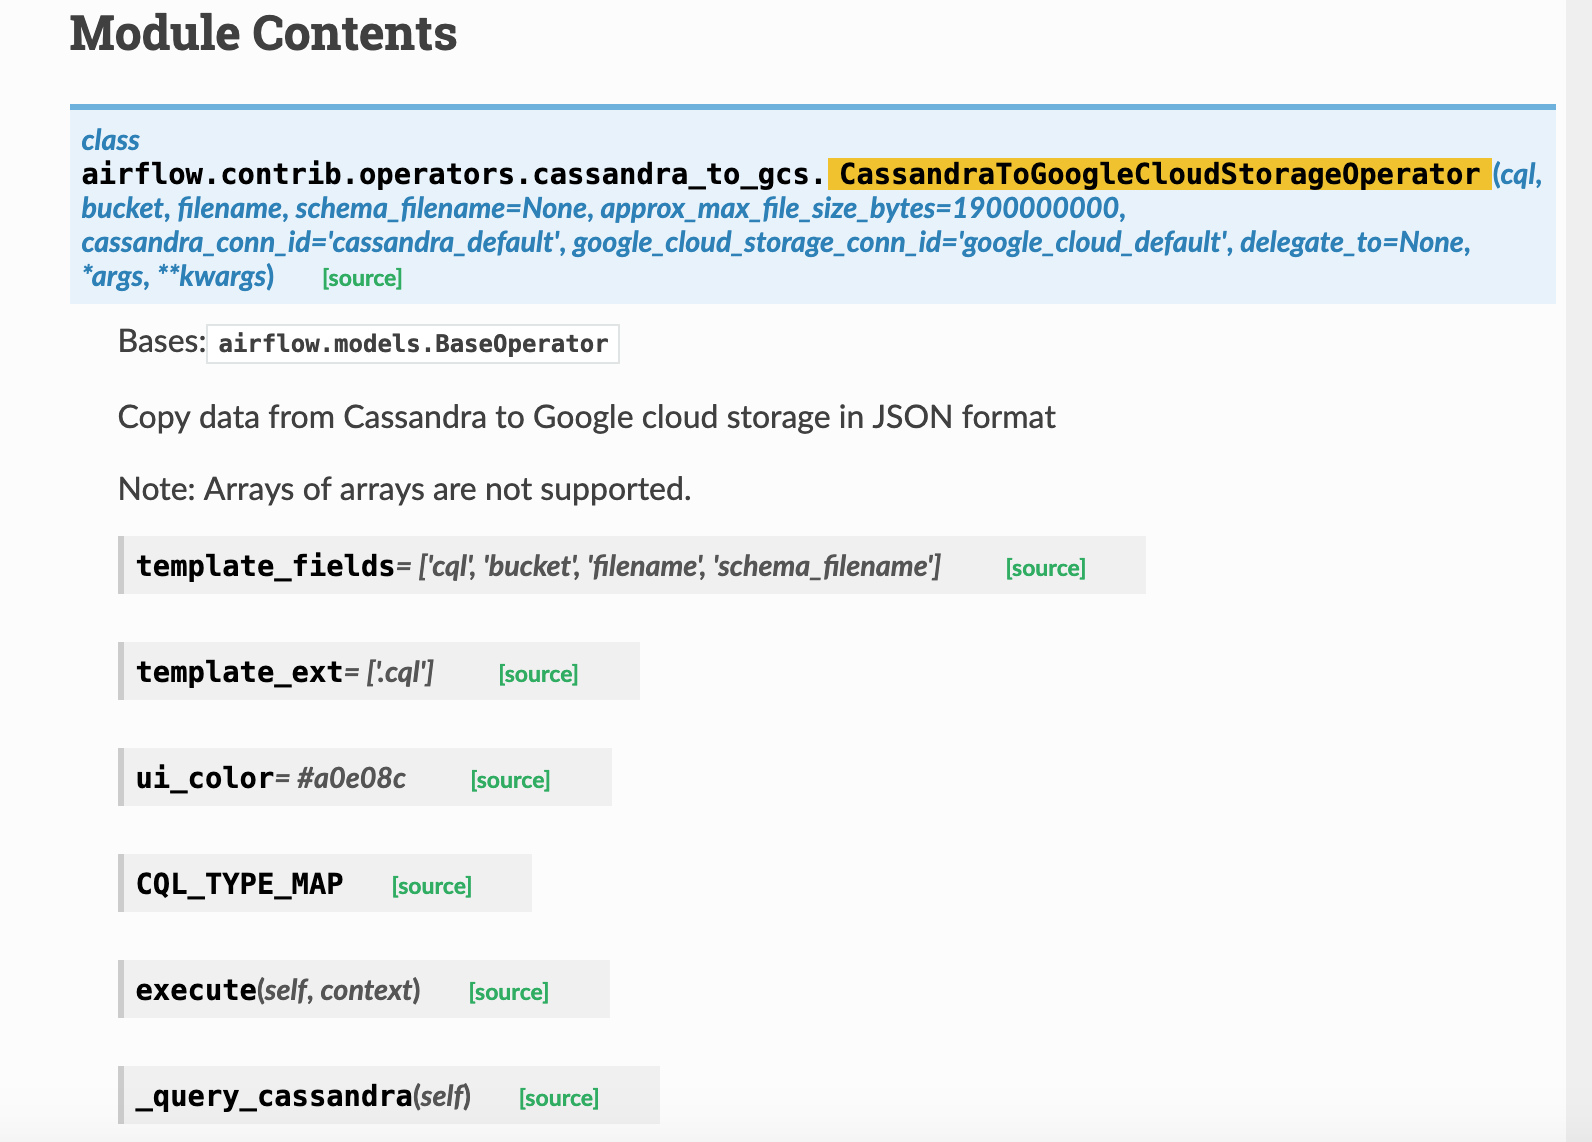Open the airflow.models.BaseOperator base class link

point(413,344)
